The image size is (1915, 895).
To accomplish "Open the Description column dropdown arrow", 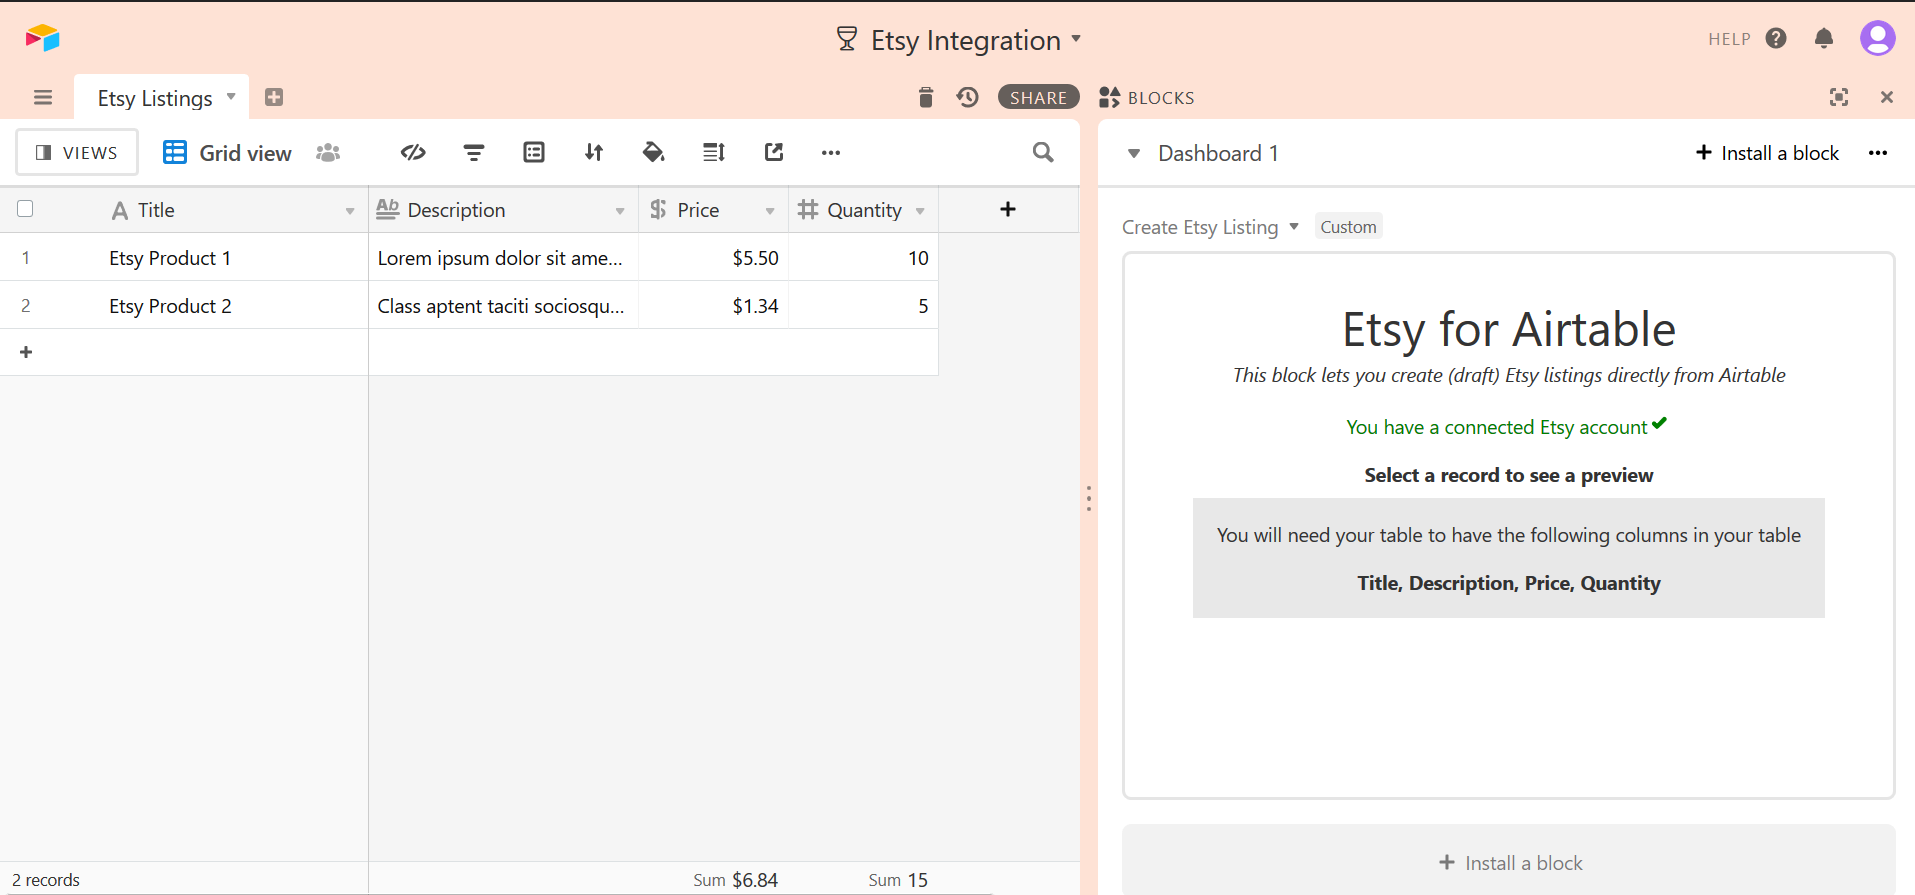I will click(x=620, y=211).
